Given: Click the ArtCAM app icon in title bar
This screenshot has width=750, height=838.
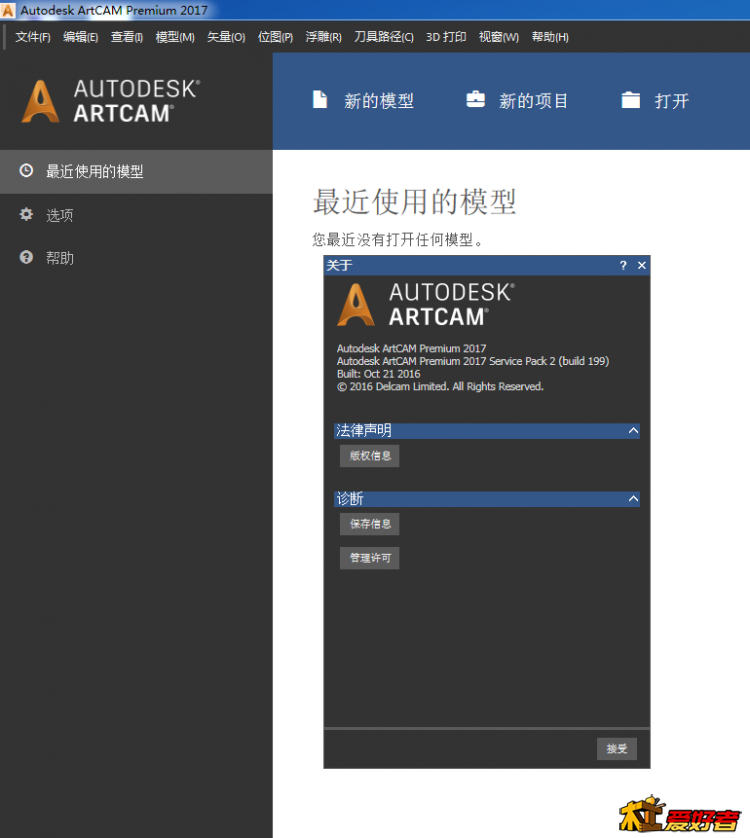Looking at the screenshot, I should (7, 10).
